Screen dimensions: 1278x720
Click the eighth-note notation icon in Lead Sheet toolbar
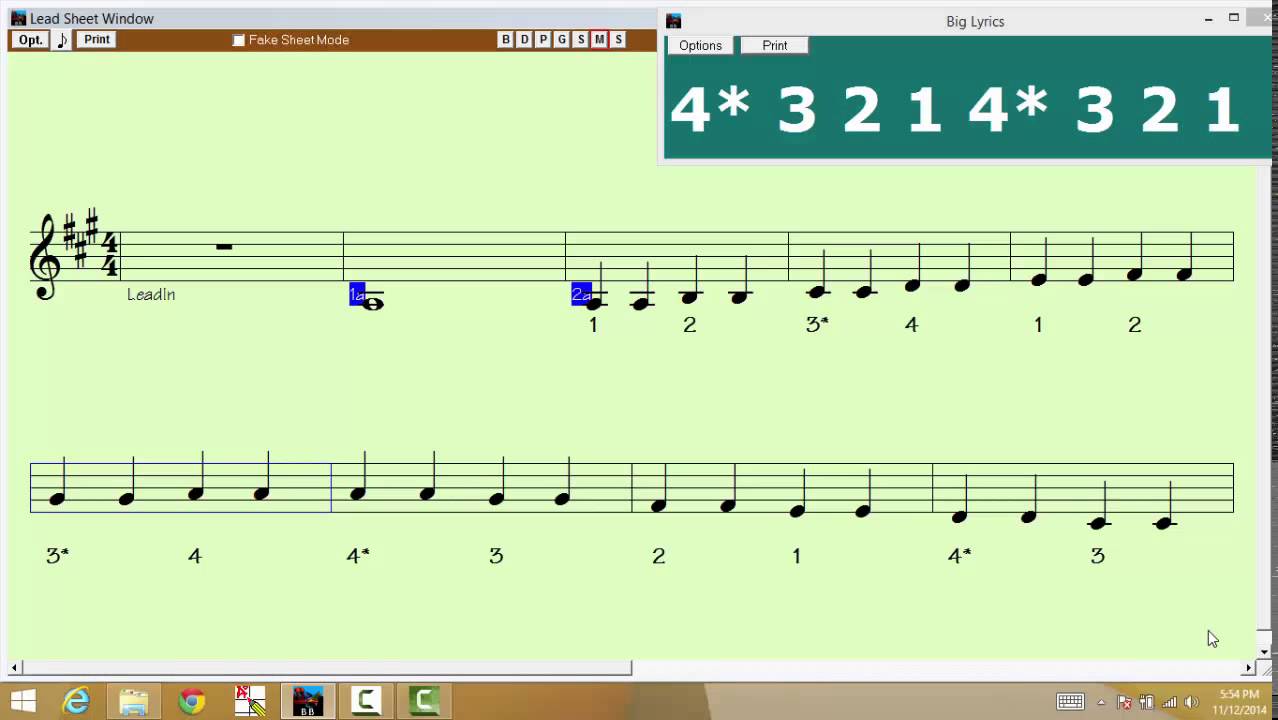point(62,40)
